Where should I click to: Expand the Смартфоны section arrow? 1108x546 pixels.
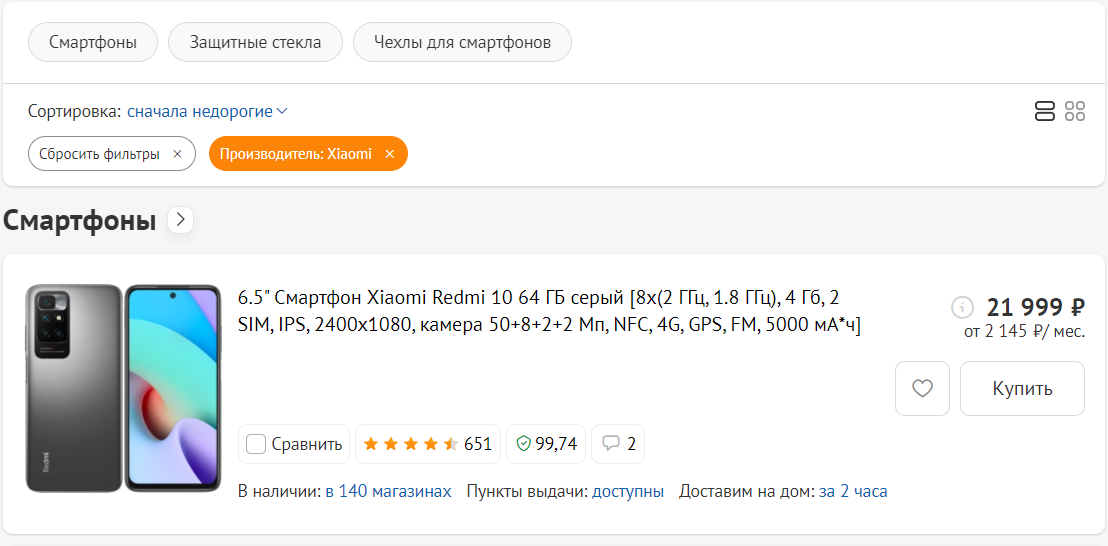[180, 220]
